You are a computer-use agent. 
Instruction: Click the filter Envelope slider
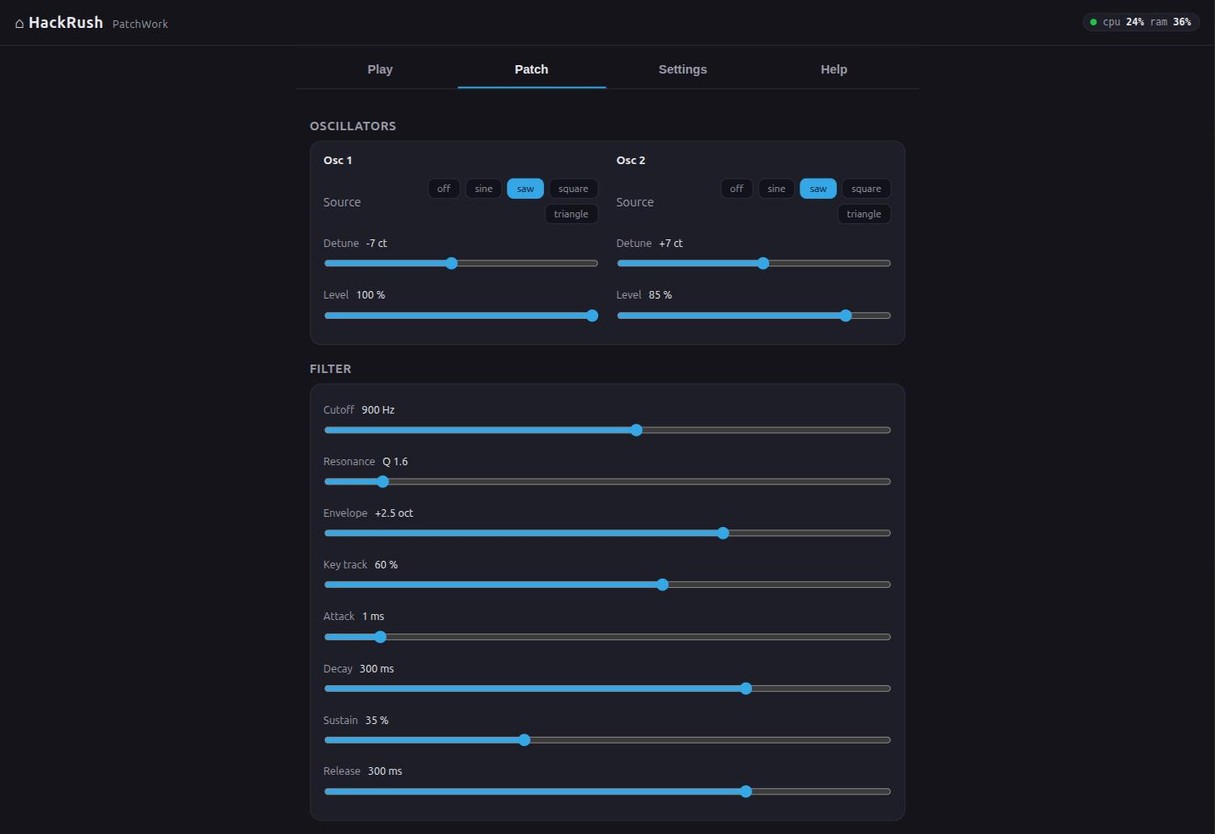pyautogui.click(x=607, y=533)
